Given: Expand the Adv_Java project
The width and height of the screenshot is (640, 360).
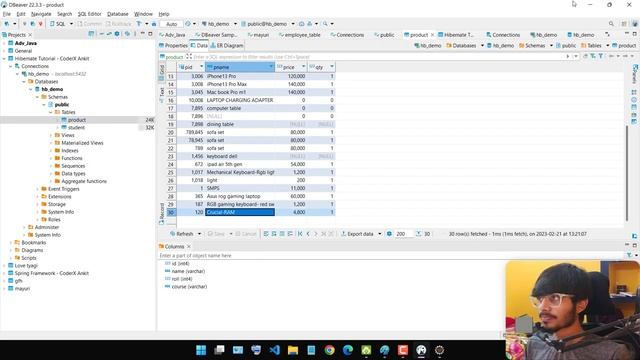Looking at the screenshot, I should [x=4, y=43].
